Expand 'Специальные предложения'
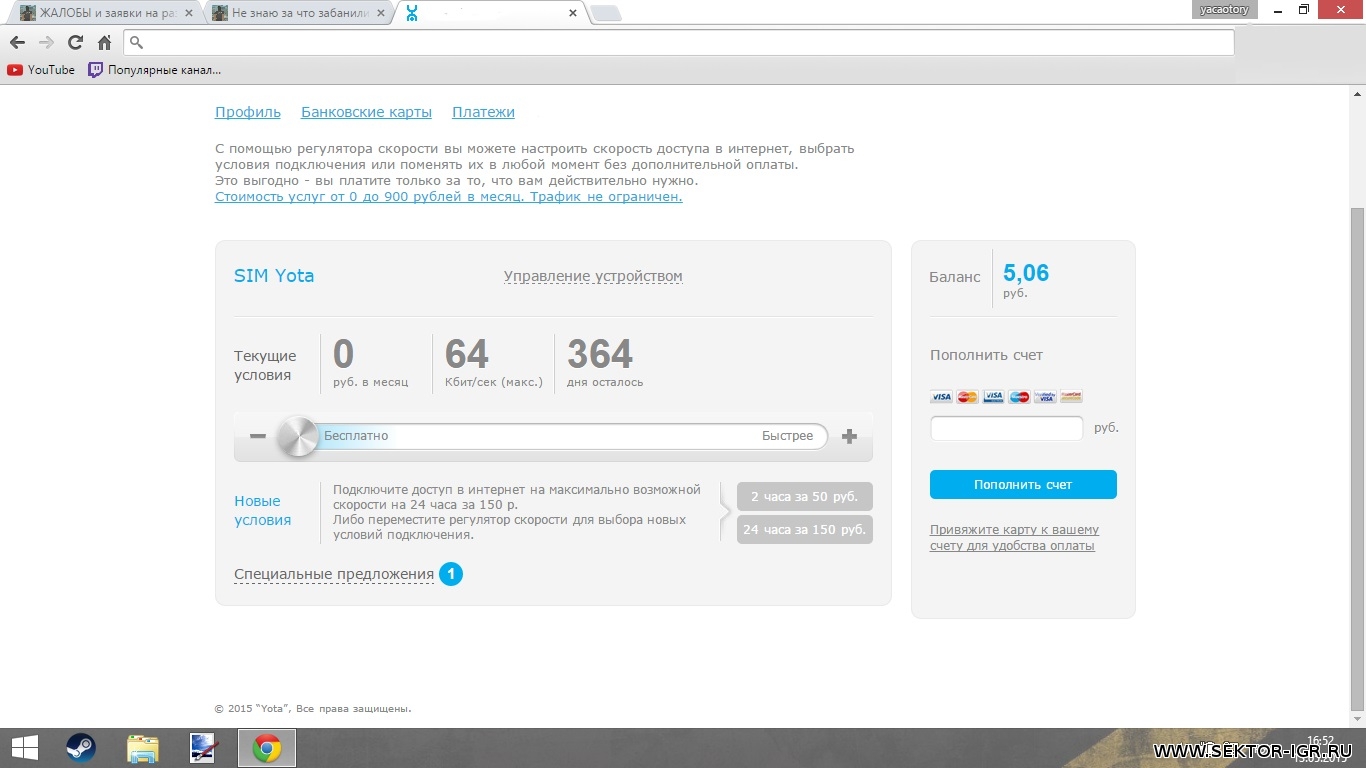This screenshot has width=1366, height=768. tap(334, 574)
